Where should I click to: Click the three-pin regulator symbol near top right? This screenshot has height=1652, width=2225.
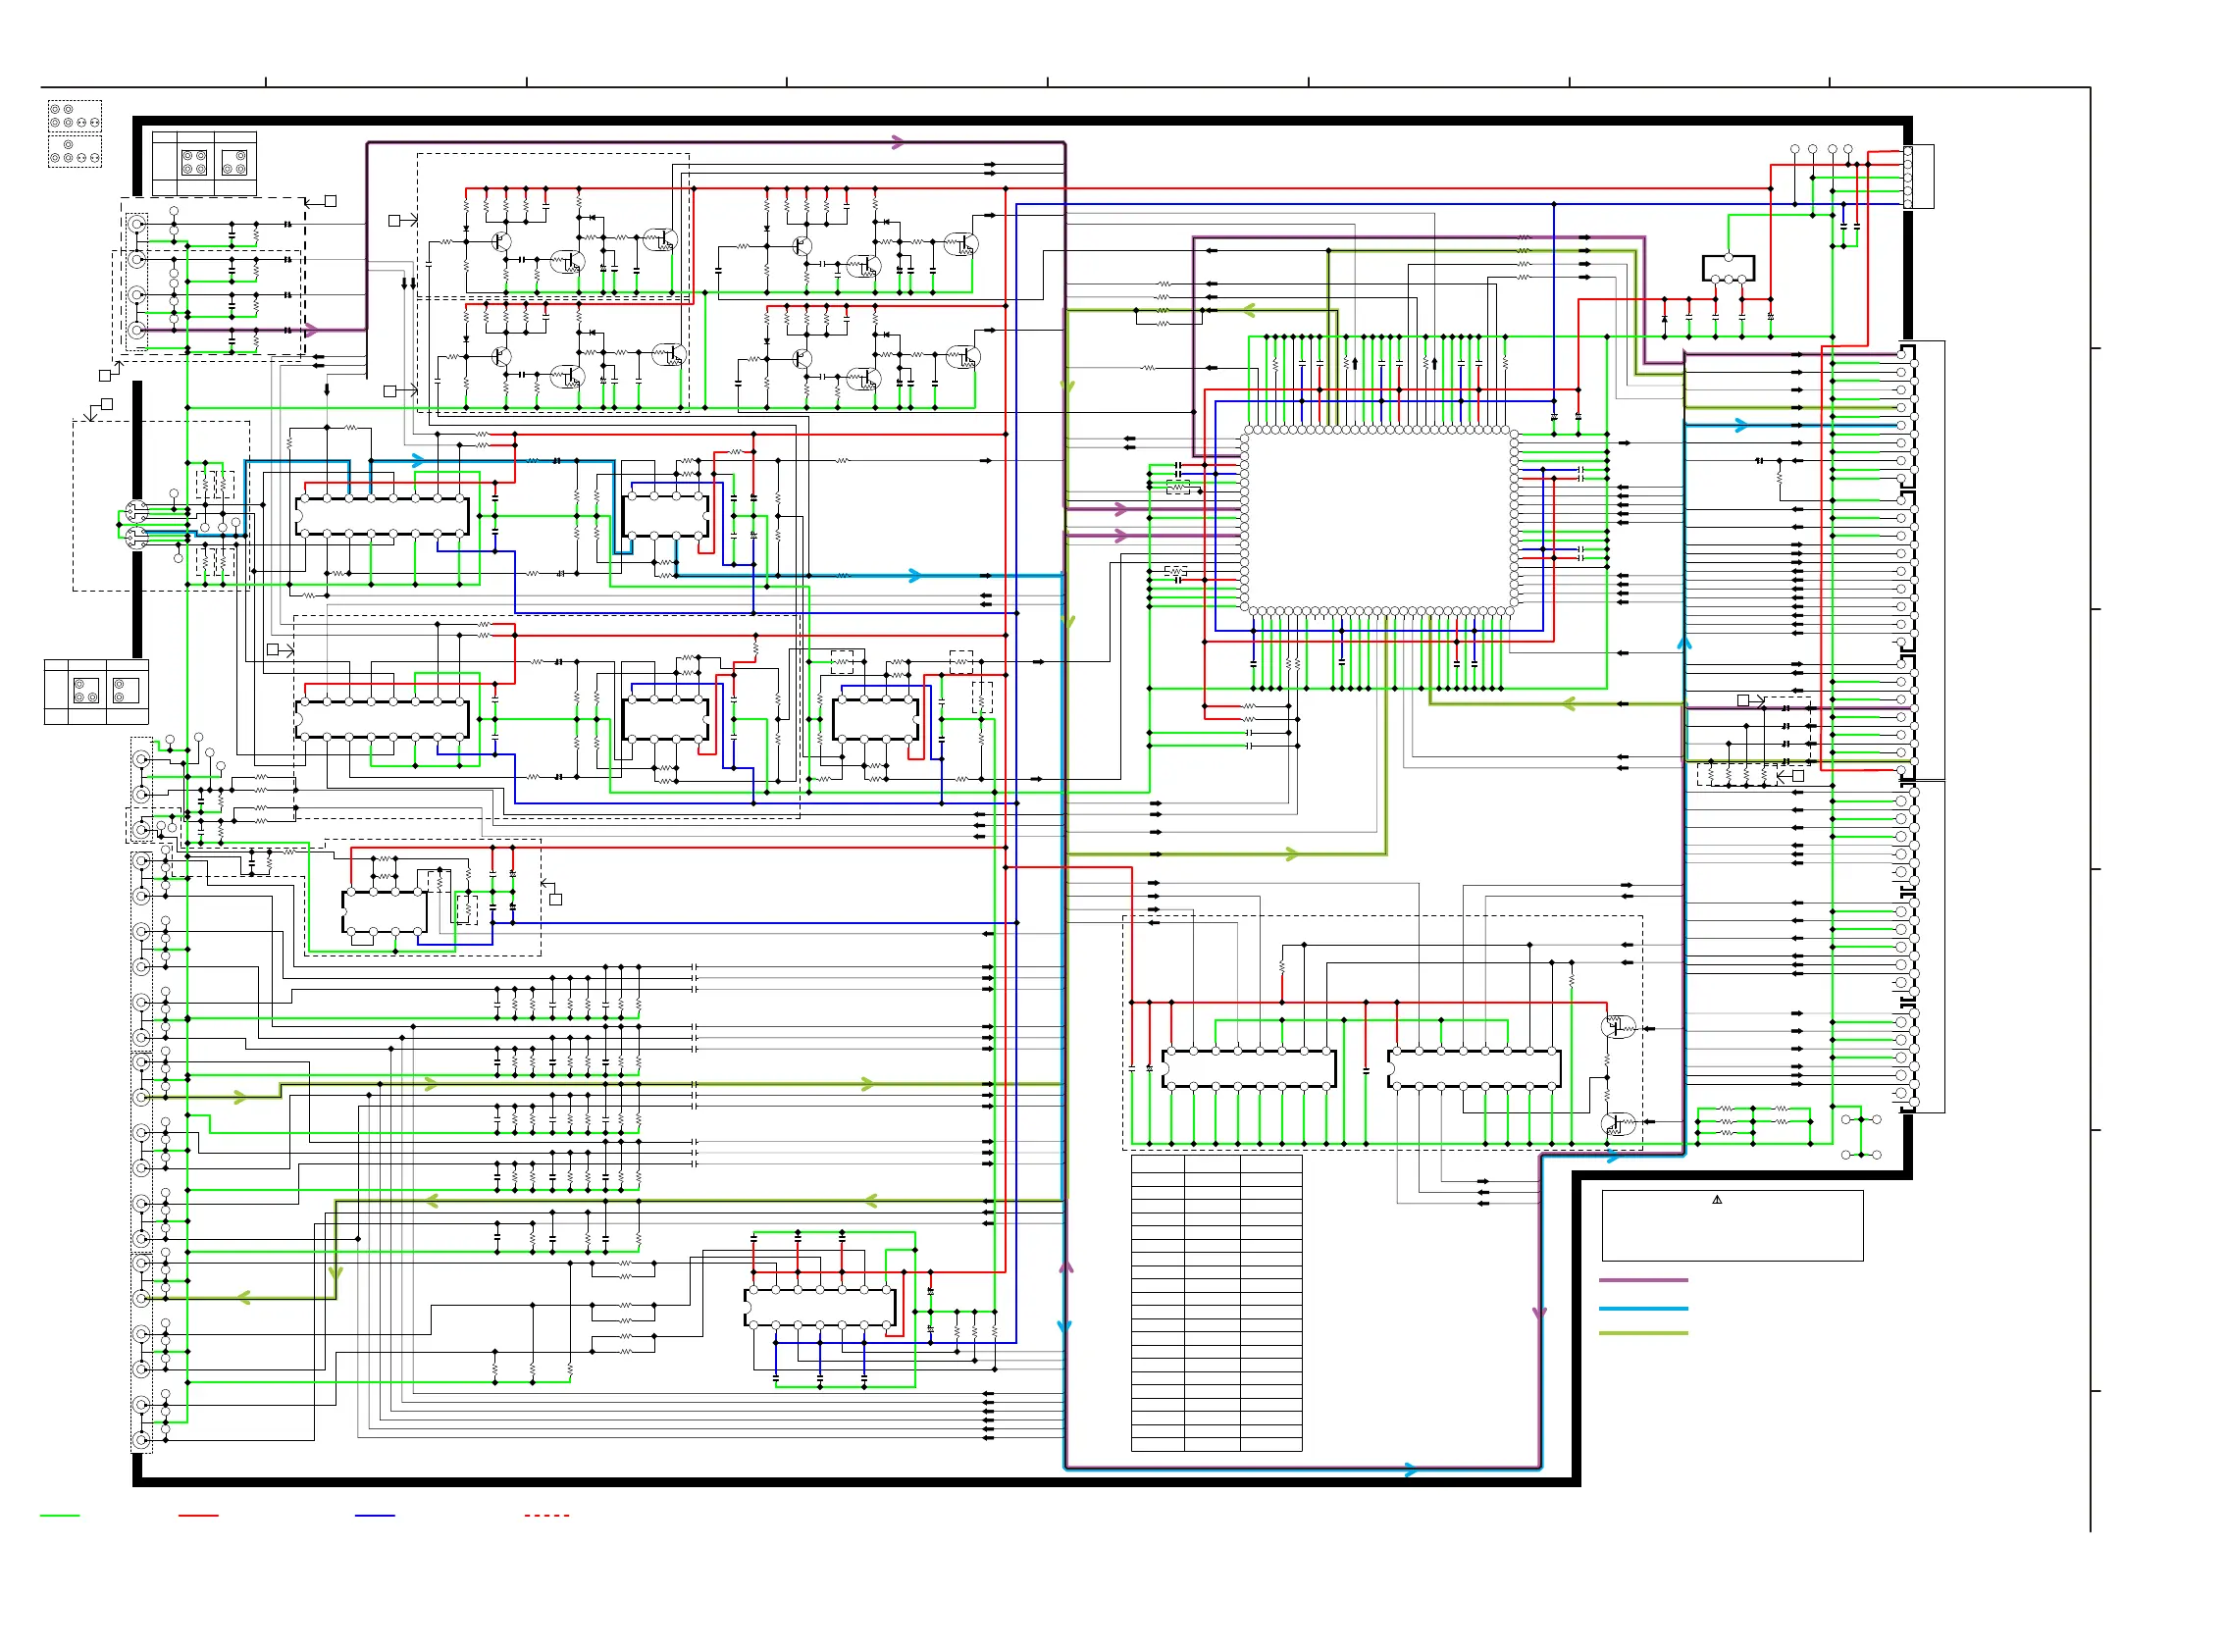[1728, 268]
